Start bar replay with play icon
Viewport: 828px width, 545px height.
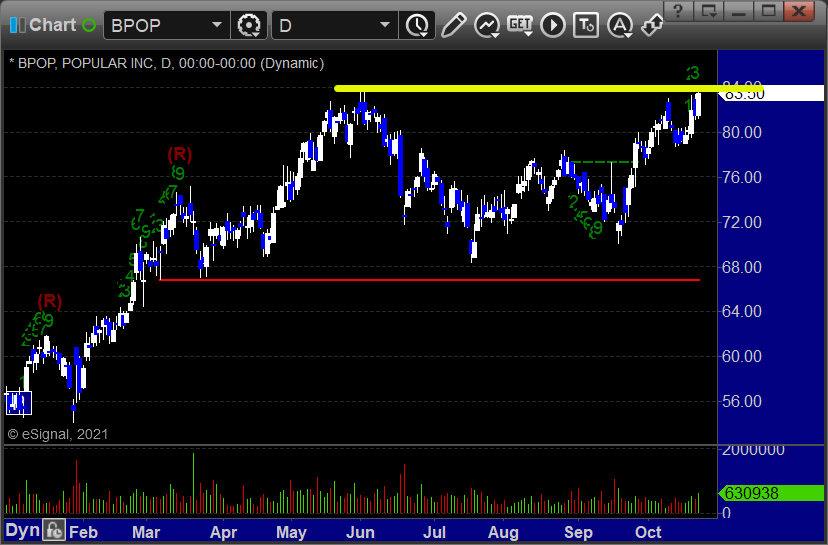click(553, 25)
